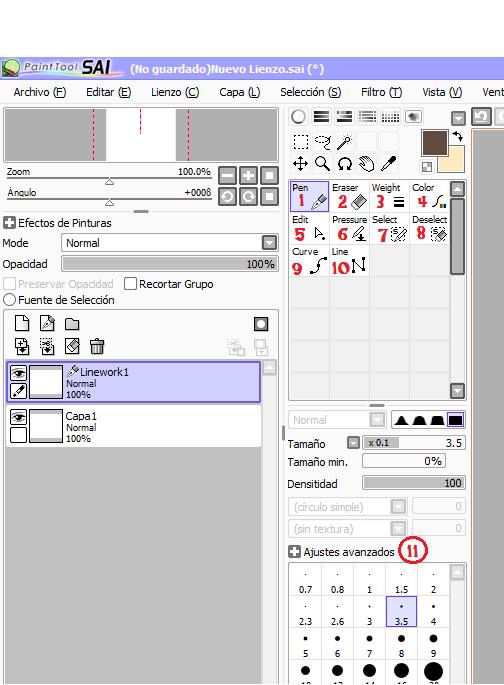Zoom in with the plus button
This screenshot has width=504, height=685.
coord(248,176)
